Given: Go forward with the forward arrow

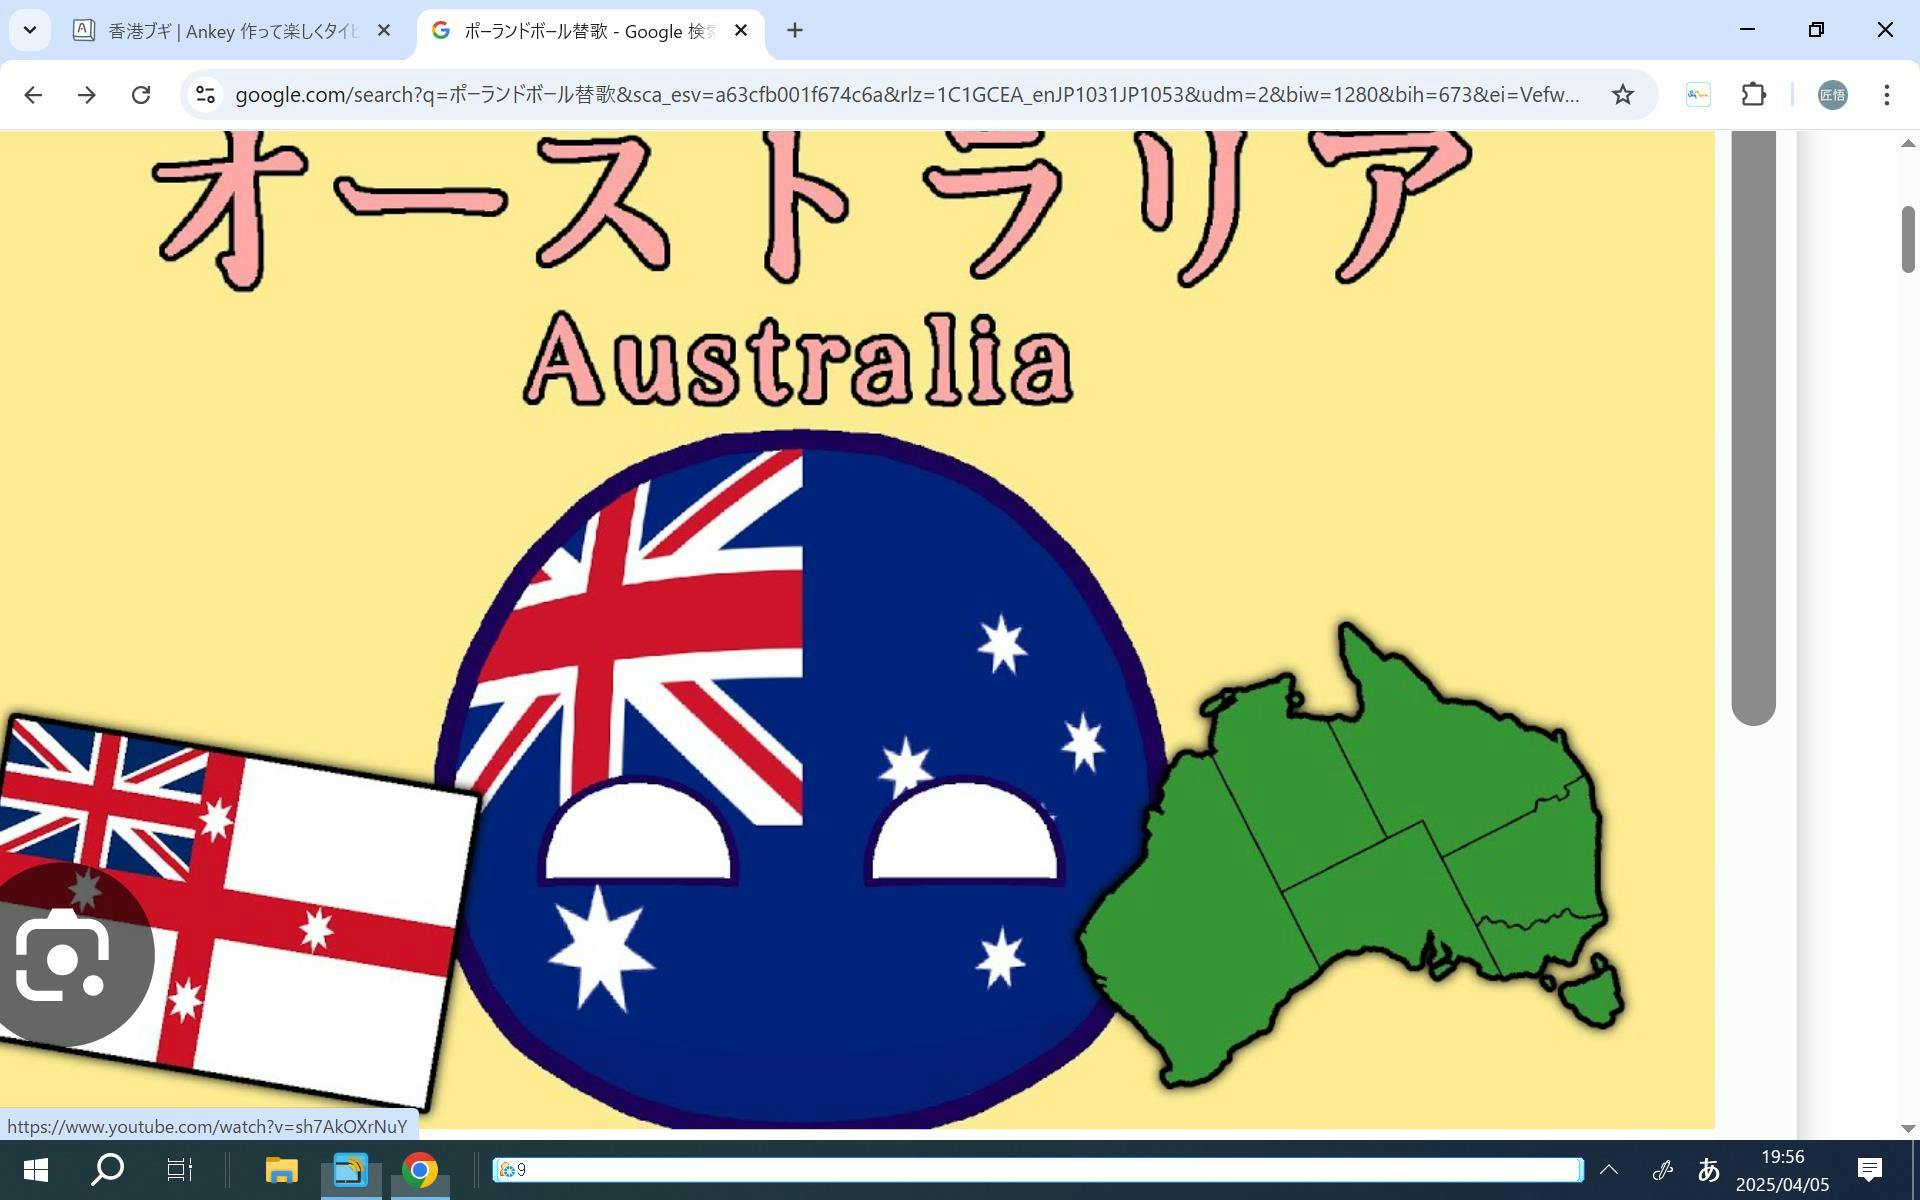Looking at the screenshot, I should click(87, 95).
